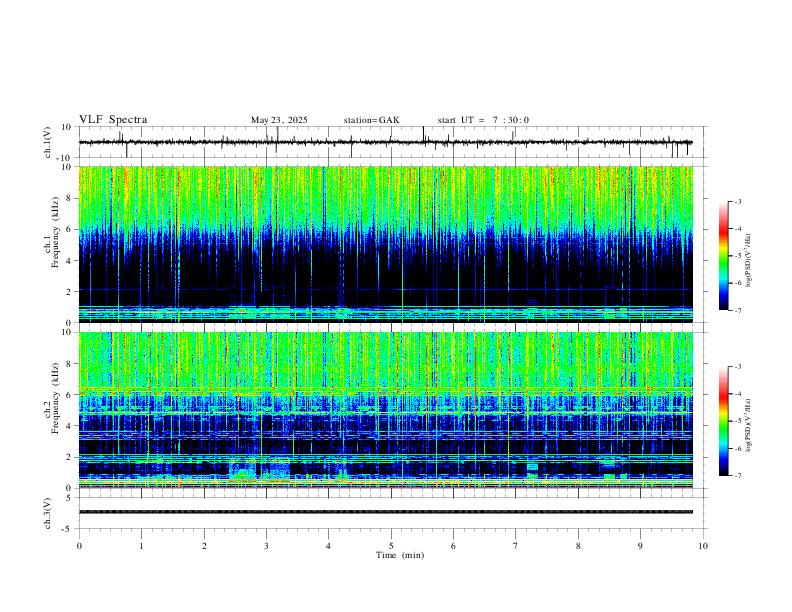The height and width of the screenshot is (612, 792).
Task: Click the ch.3 flat signal trace
Action: point(386,512)
